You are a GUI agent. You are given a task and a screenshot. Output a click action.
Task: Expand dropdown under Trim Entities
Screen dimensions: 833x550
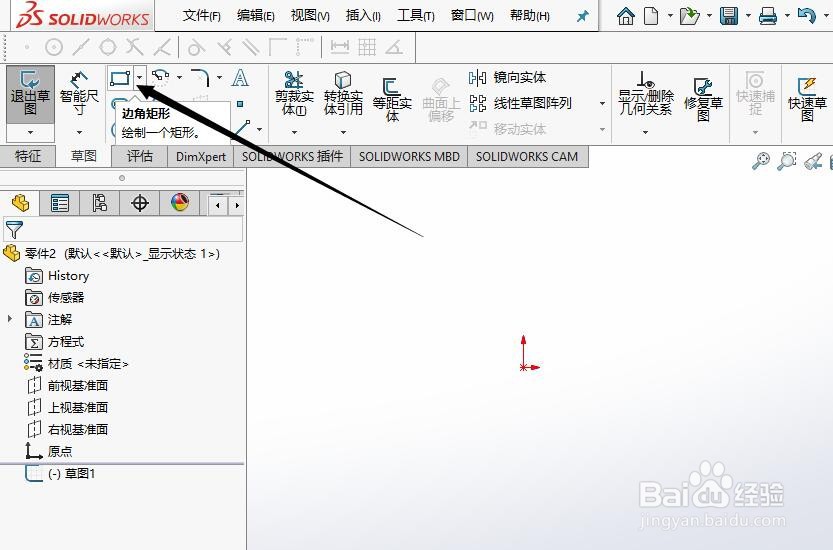pos(294,132)
